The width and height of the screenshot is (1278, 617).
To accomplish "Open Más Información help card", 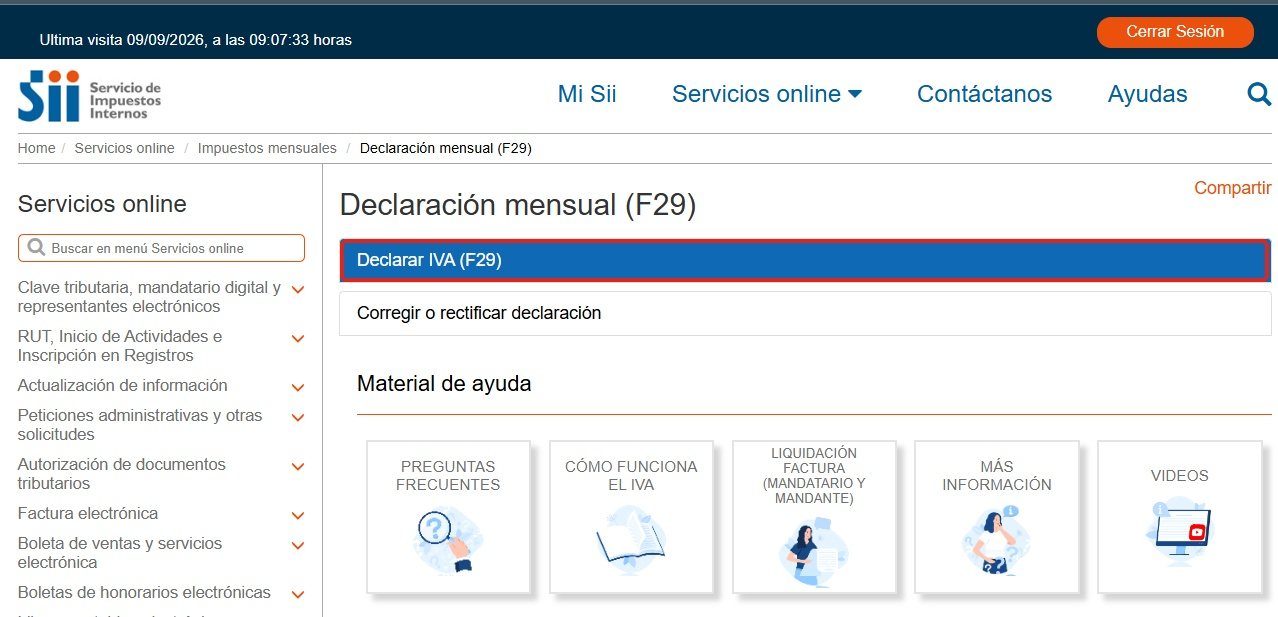I will pyautogui.click(x=997, y=517).
